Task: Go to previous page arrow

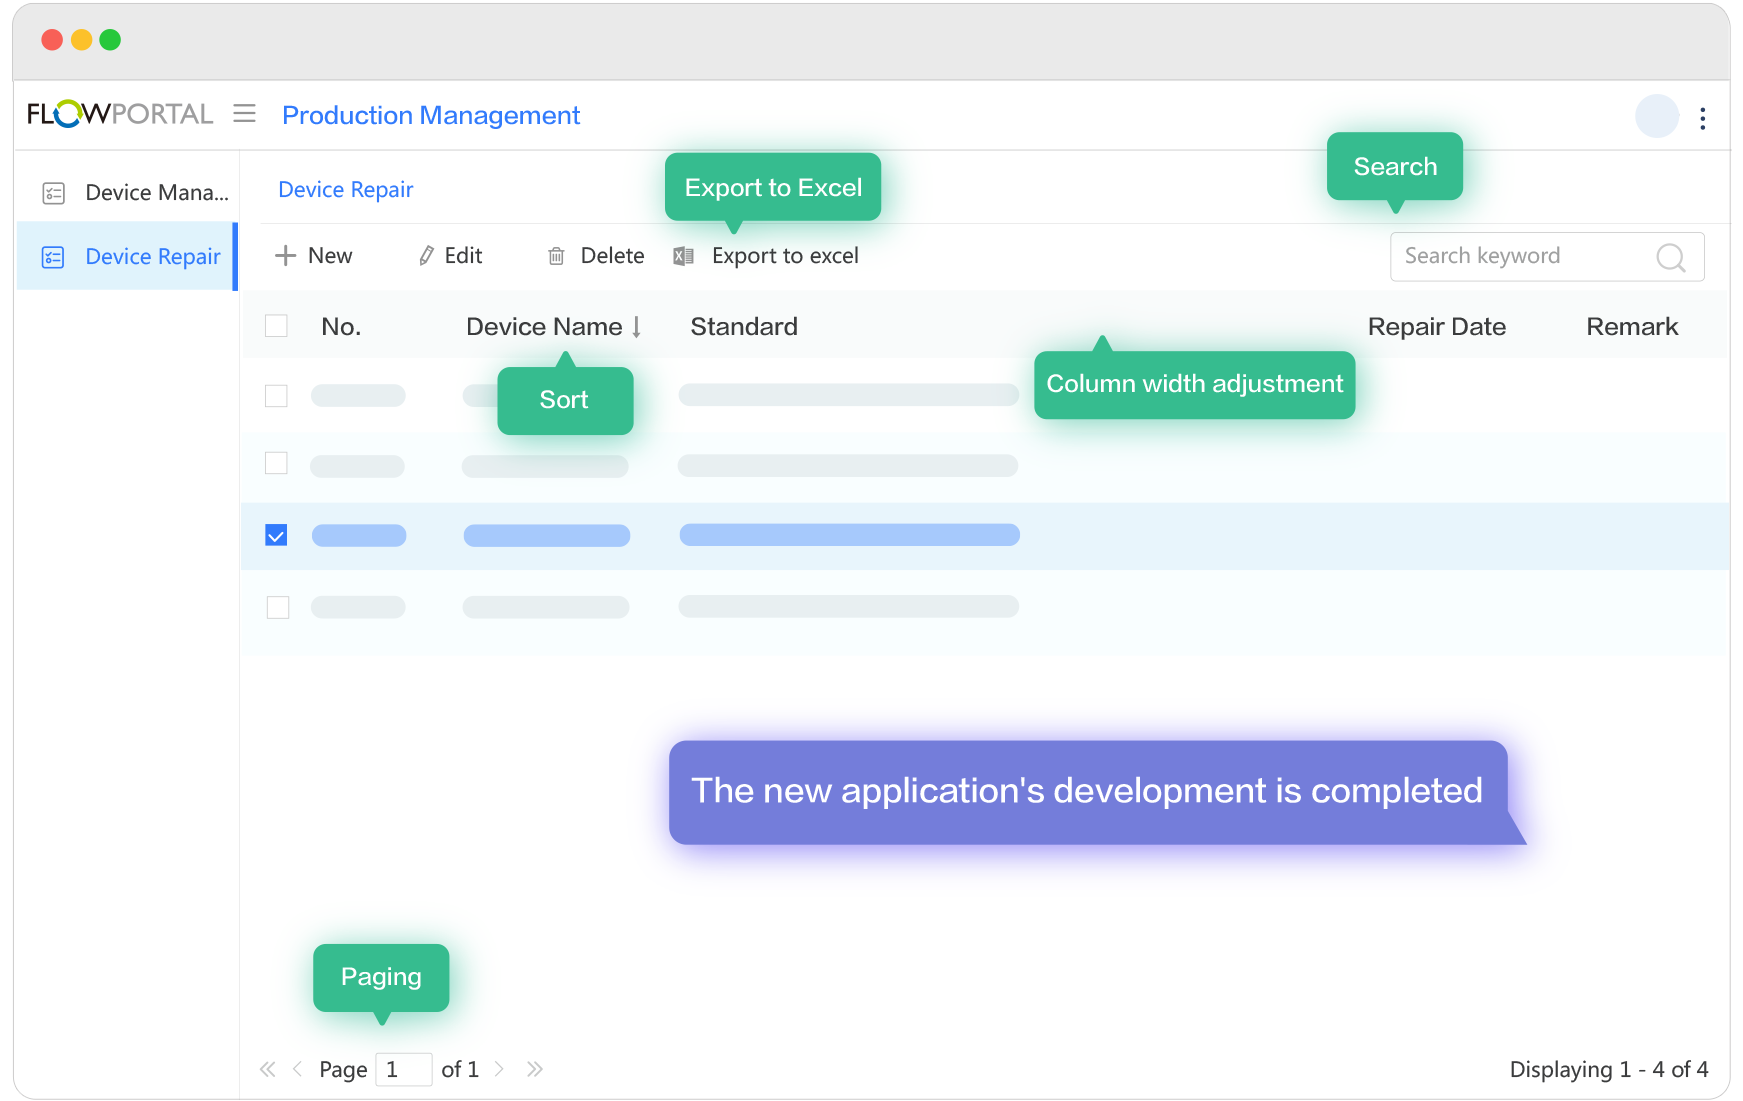Action: point(297,1069)
